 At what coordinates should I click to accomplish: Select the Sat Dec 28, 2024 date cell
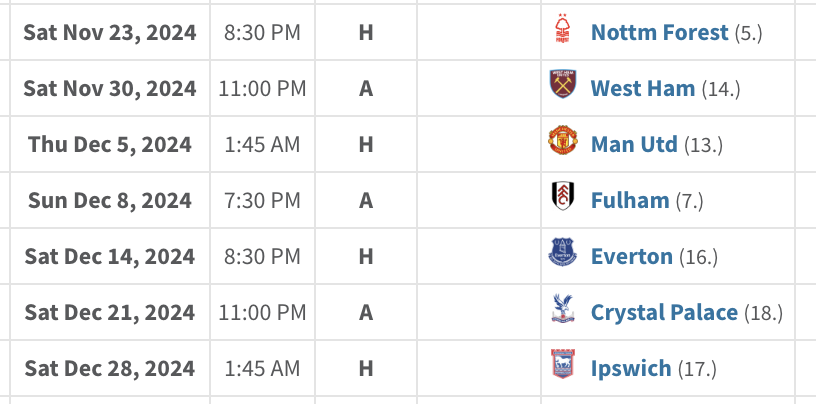tap(110, 368)
